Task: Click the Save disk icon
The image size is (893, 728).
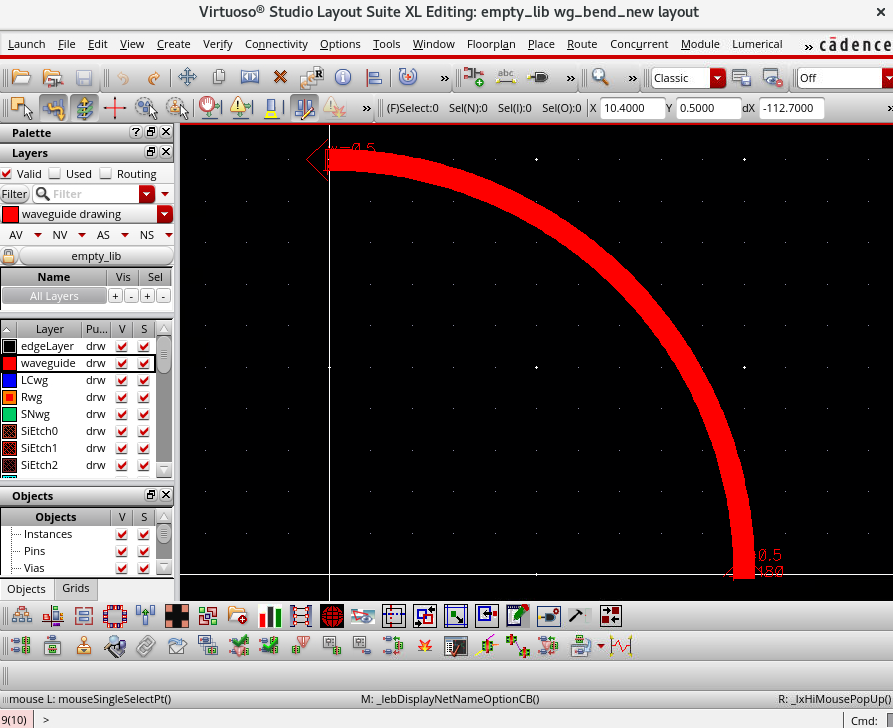Action: (84, 77)
